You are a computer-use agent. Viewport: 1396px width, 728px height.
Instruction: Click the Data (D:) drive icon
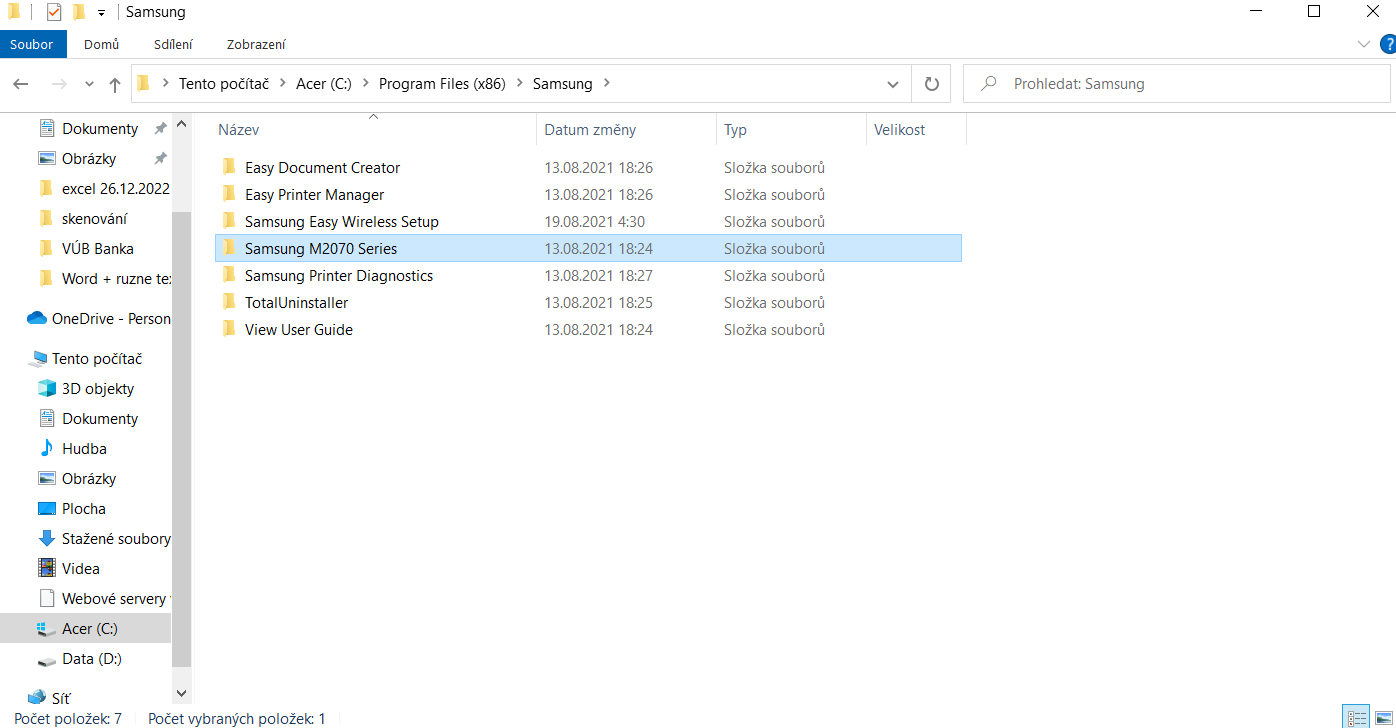coord(46,659)
